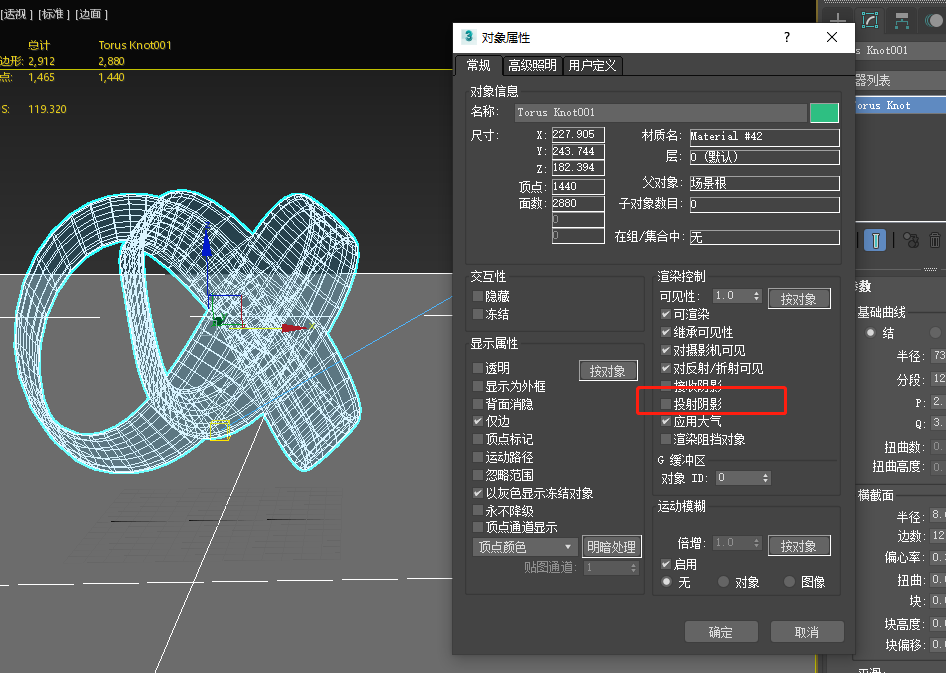Click the green object color swatch beside the name
Screen dimensions: 946x673
point(824,112)
